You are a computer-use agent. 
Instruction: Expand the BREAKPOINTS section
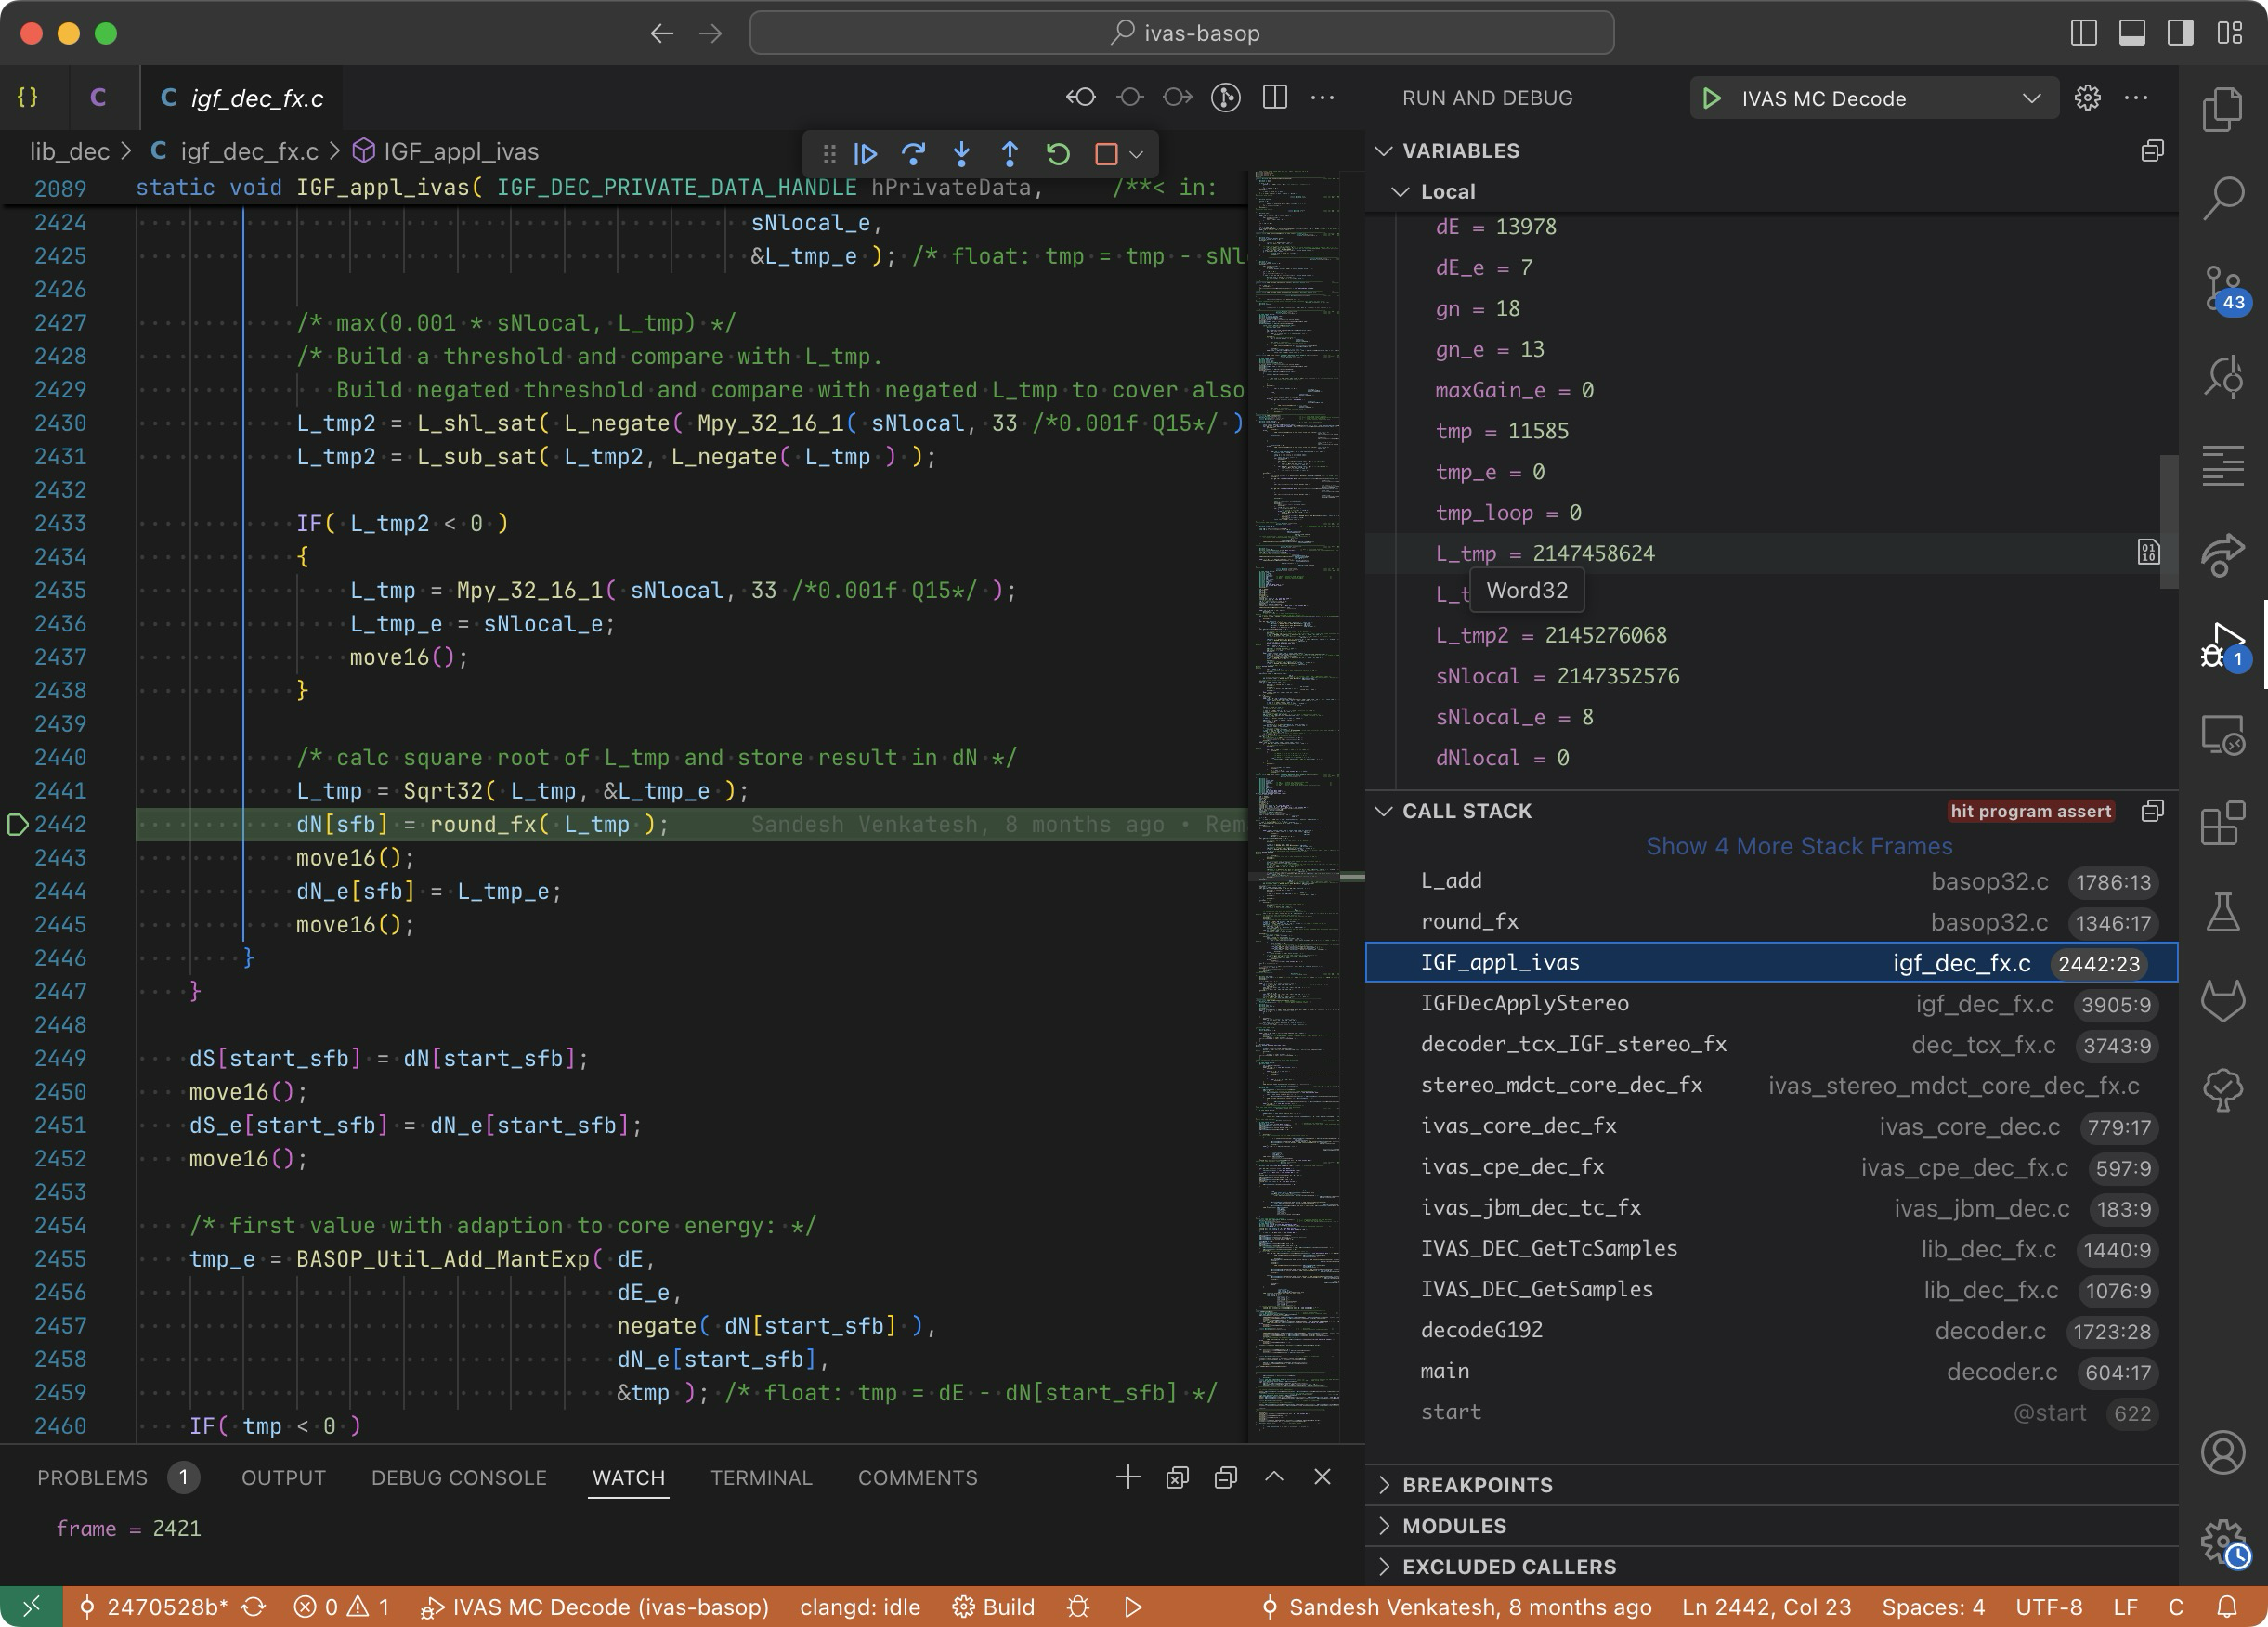[x=1477, y=1485]
